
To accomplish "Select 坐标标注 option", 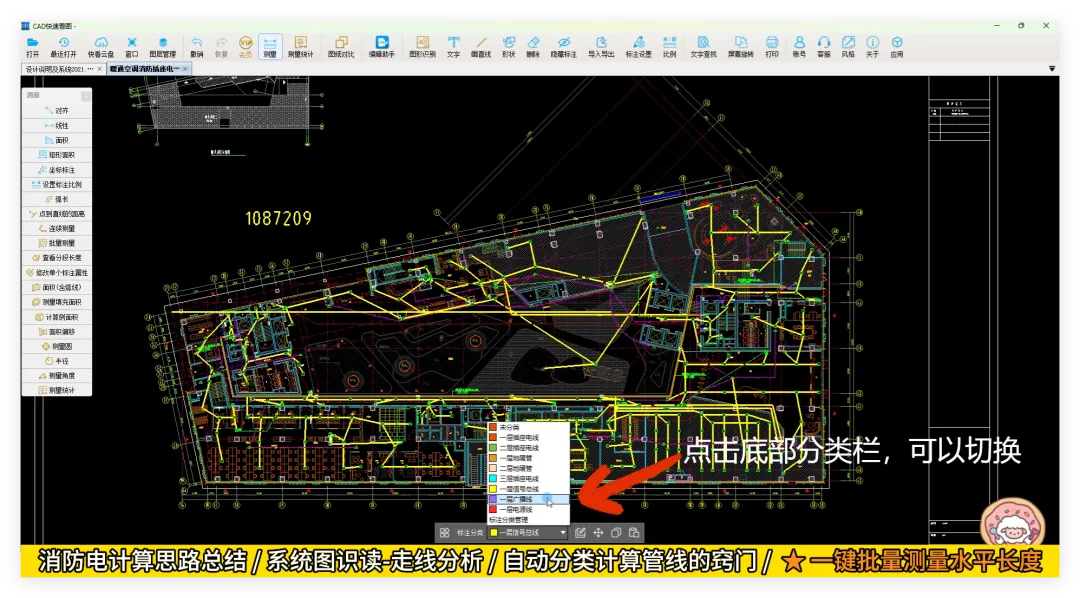I will pos(56,169).
